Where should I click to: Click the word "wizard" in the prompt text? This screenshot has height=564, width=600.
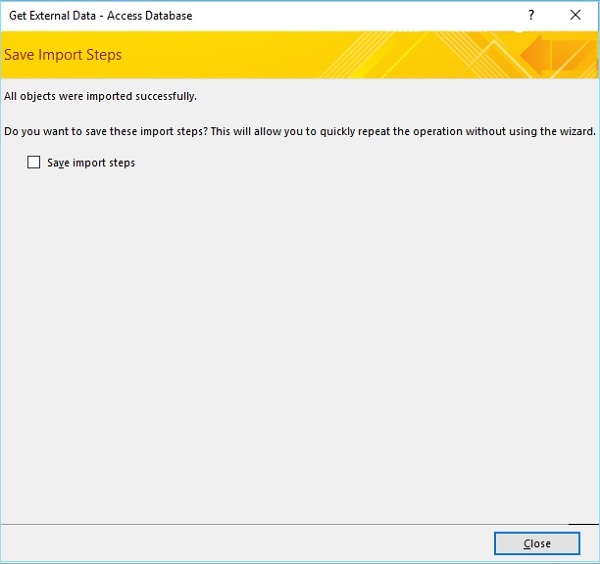pos(577,132)
